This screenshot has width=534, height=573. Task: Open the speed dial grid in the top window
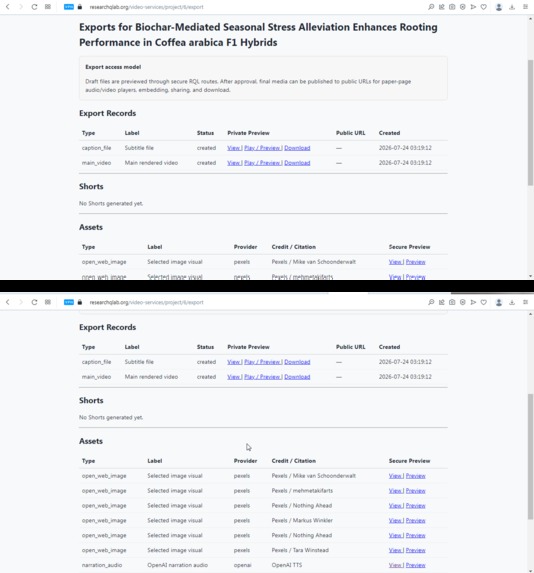(x=48, y=7)
